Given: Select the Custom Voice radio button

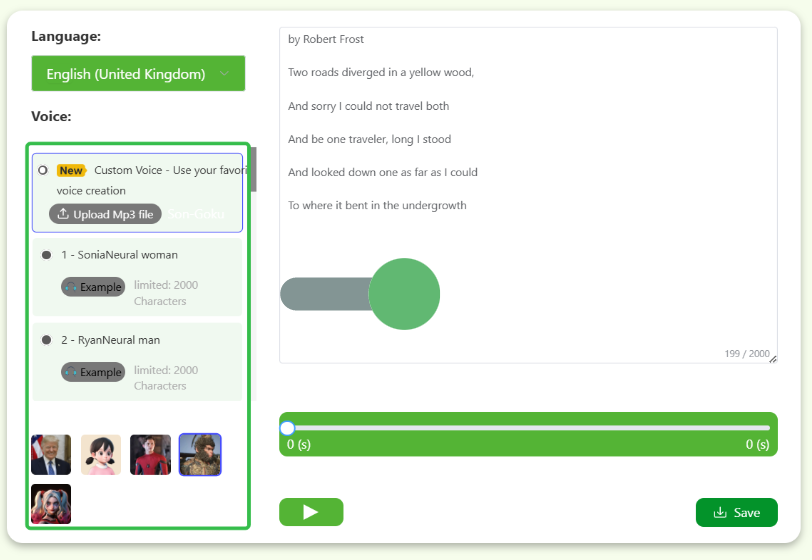Looking at the screenshot, I should pyautogui.click(x=43, y=170).
